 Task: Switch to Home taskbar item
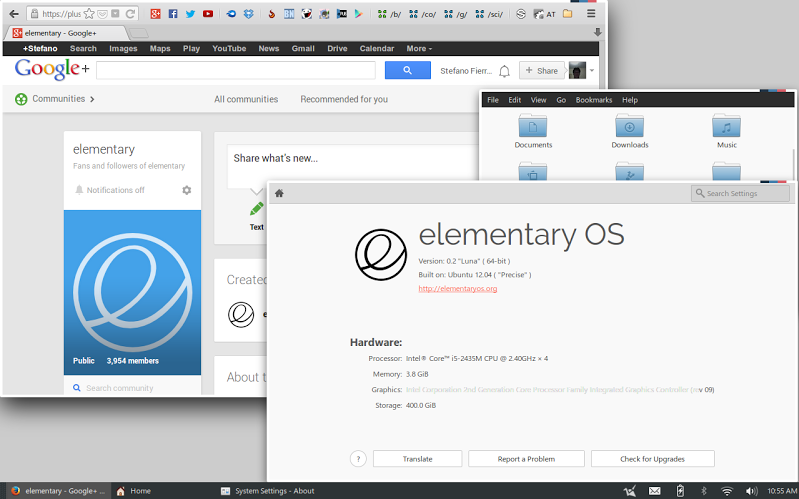click(134, 491)
